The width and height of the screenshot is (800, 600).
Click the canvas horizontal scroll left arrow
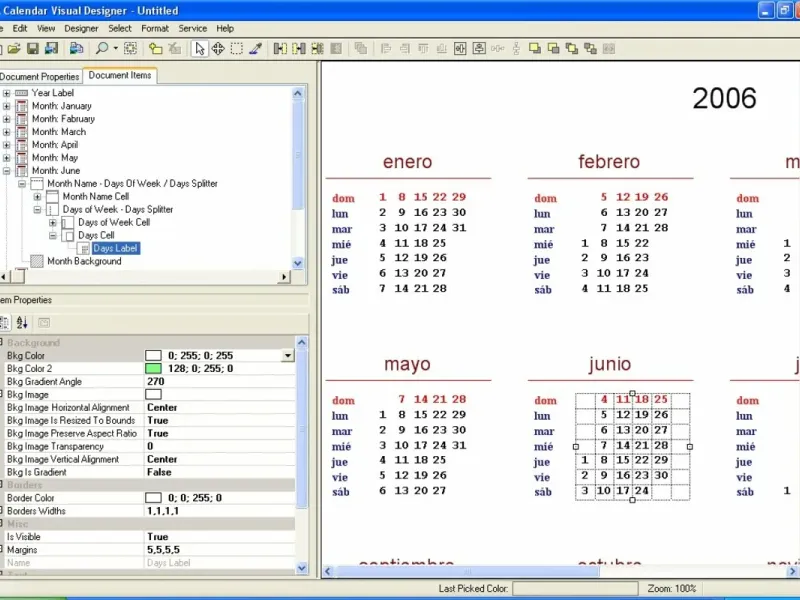pos(328,571)
